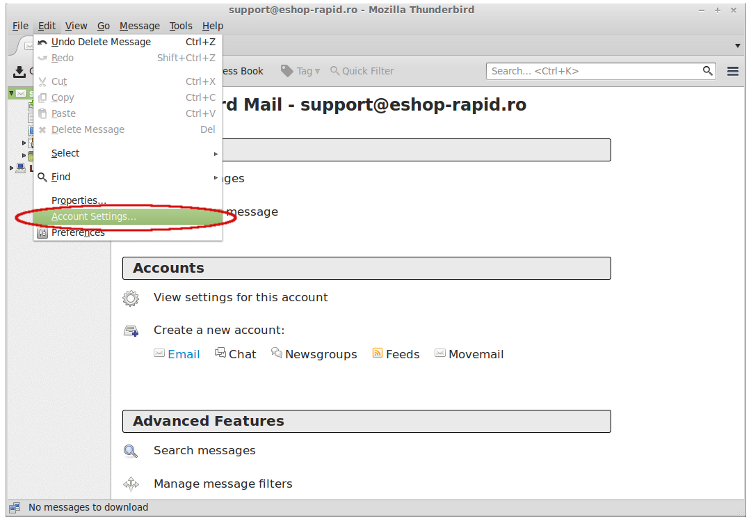This screenshot has width=751, height=519.
Task: Open Properties in the Edit menu
Action: (x=127, y=200)
